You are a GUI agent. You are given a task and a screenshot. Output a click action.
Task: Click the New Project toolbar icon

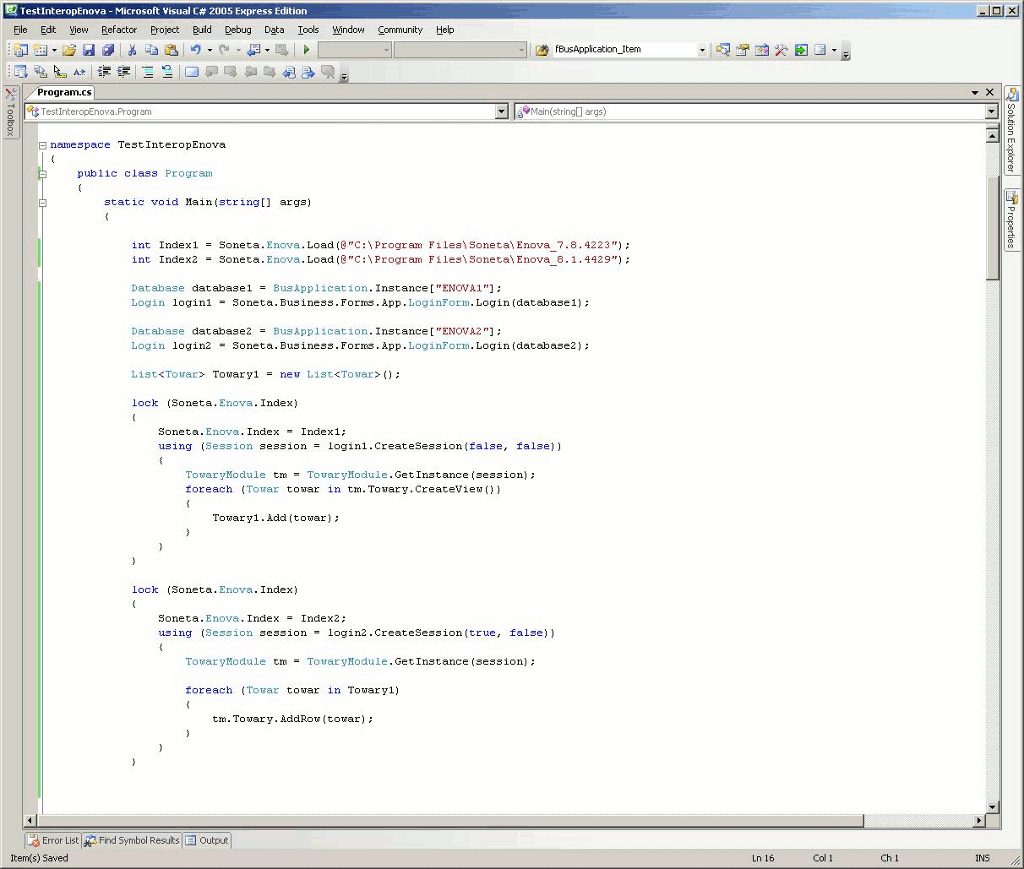pyautogui.click(x=21, y=50)
